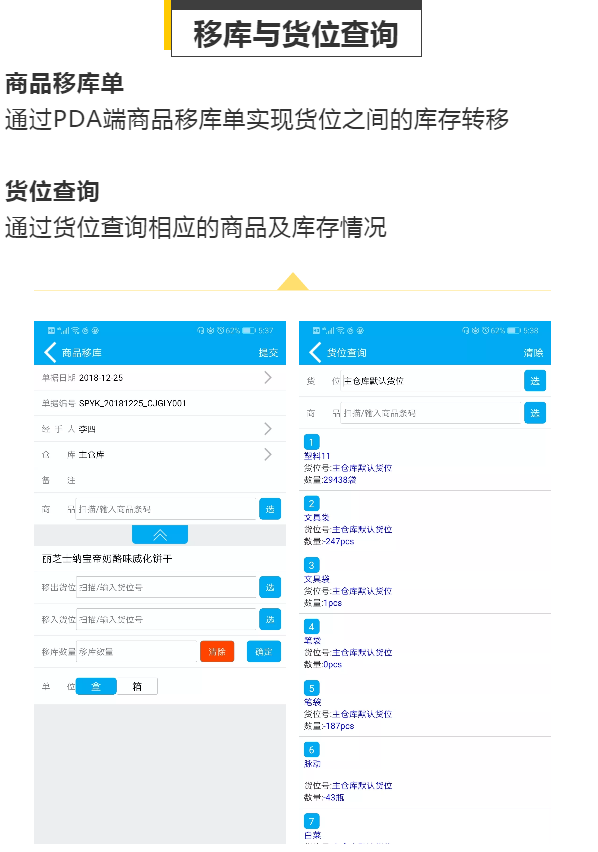
Task: Tap 清除 in the 货位查询 header
Action: pyautogui.click(x=533, y=353)
